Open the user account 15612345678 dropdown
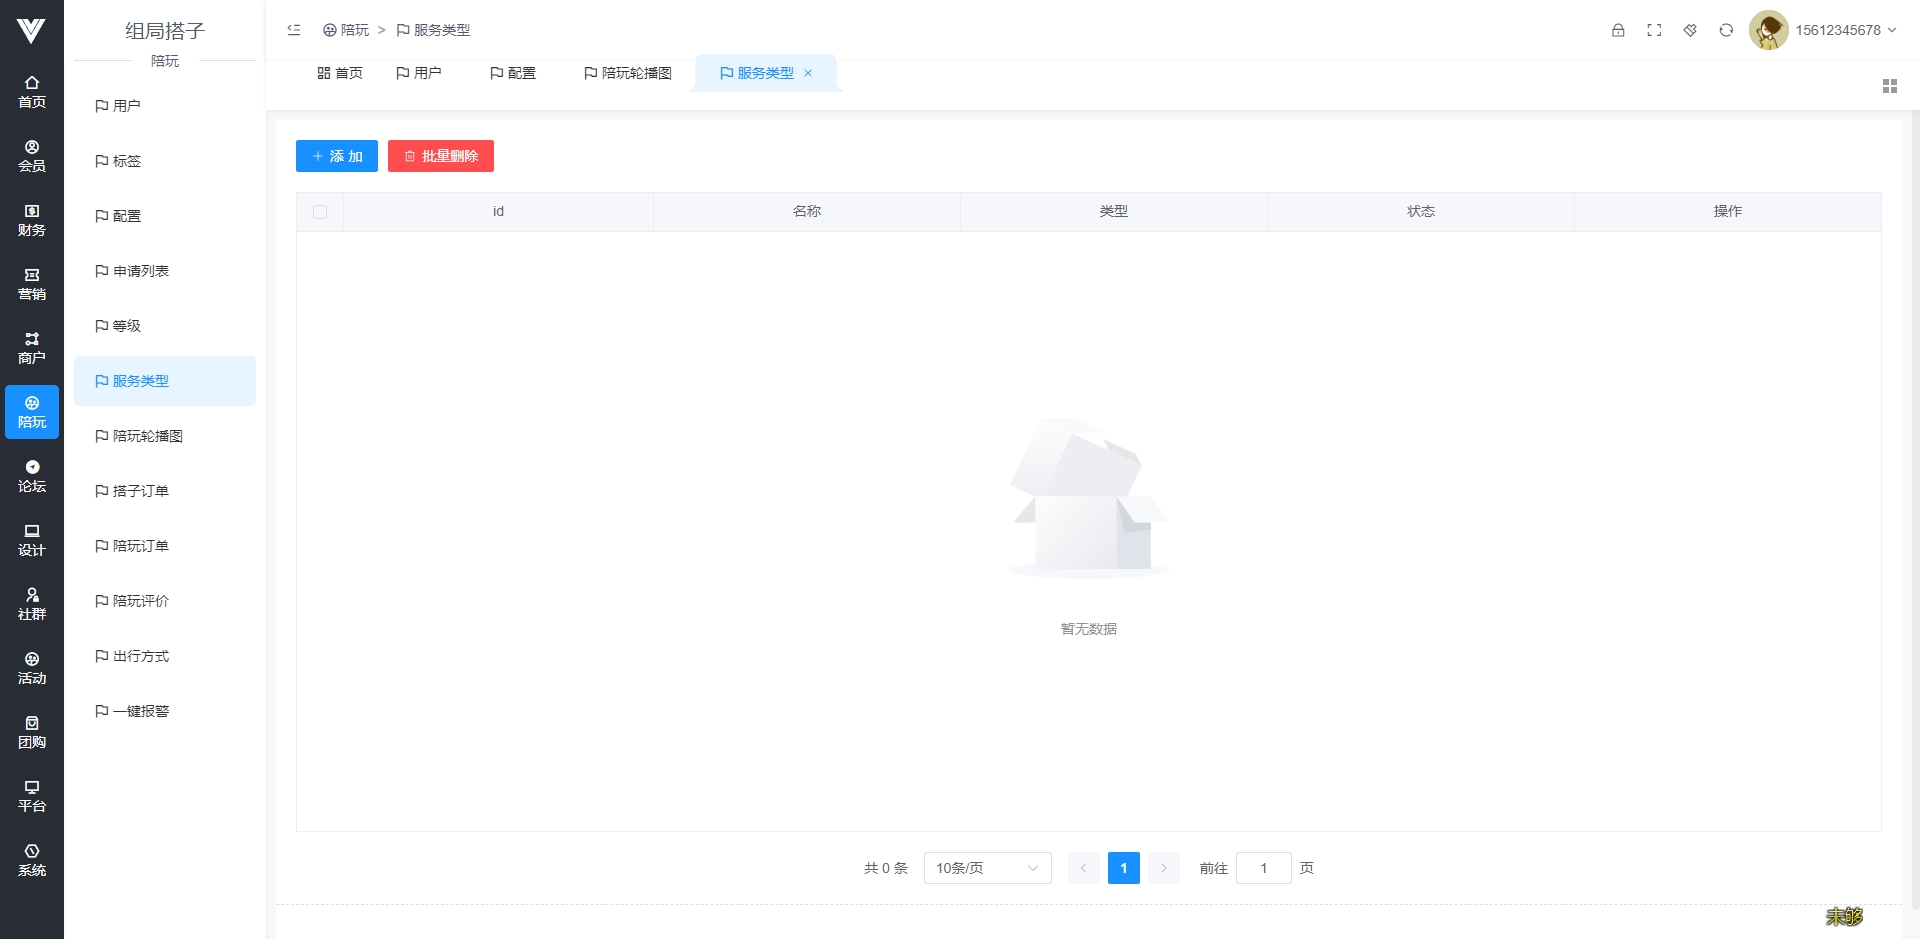 tap(1845, 30)
